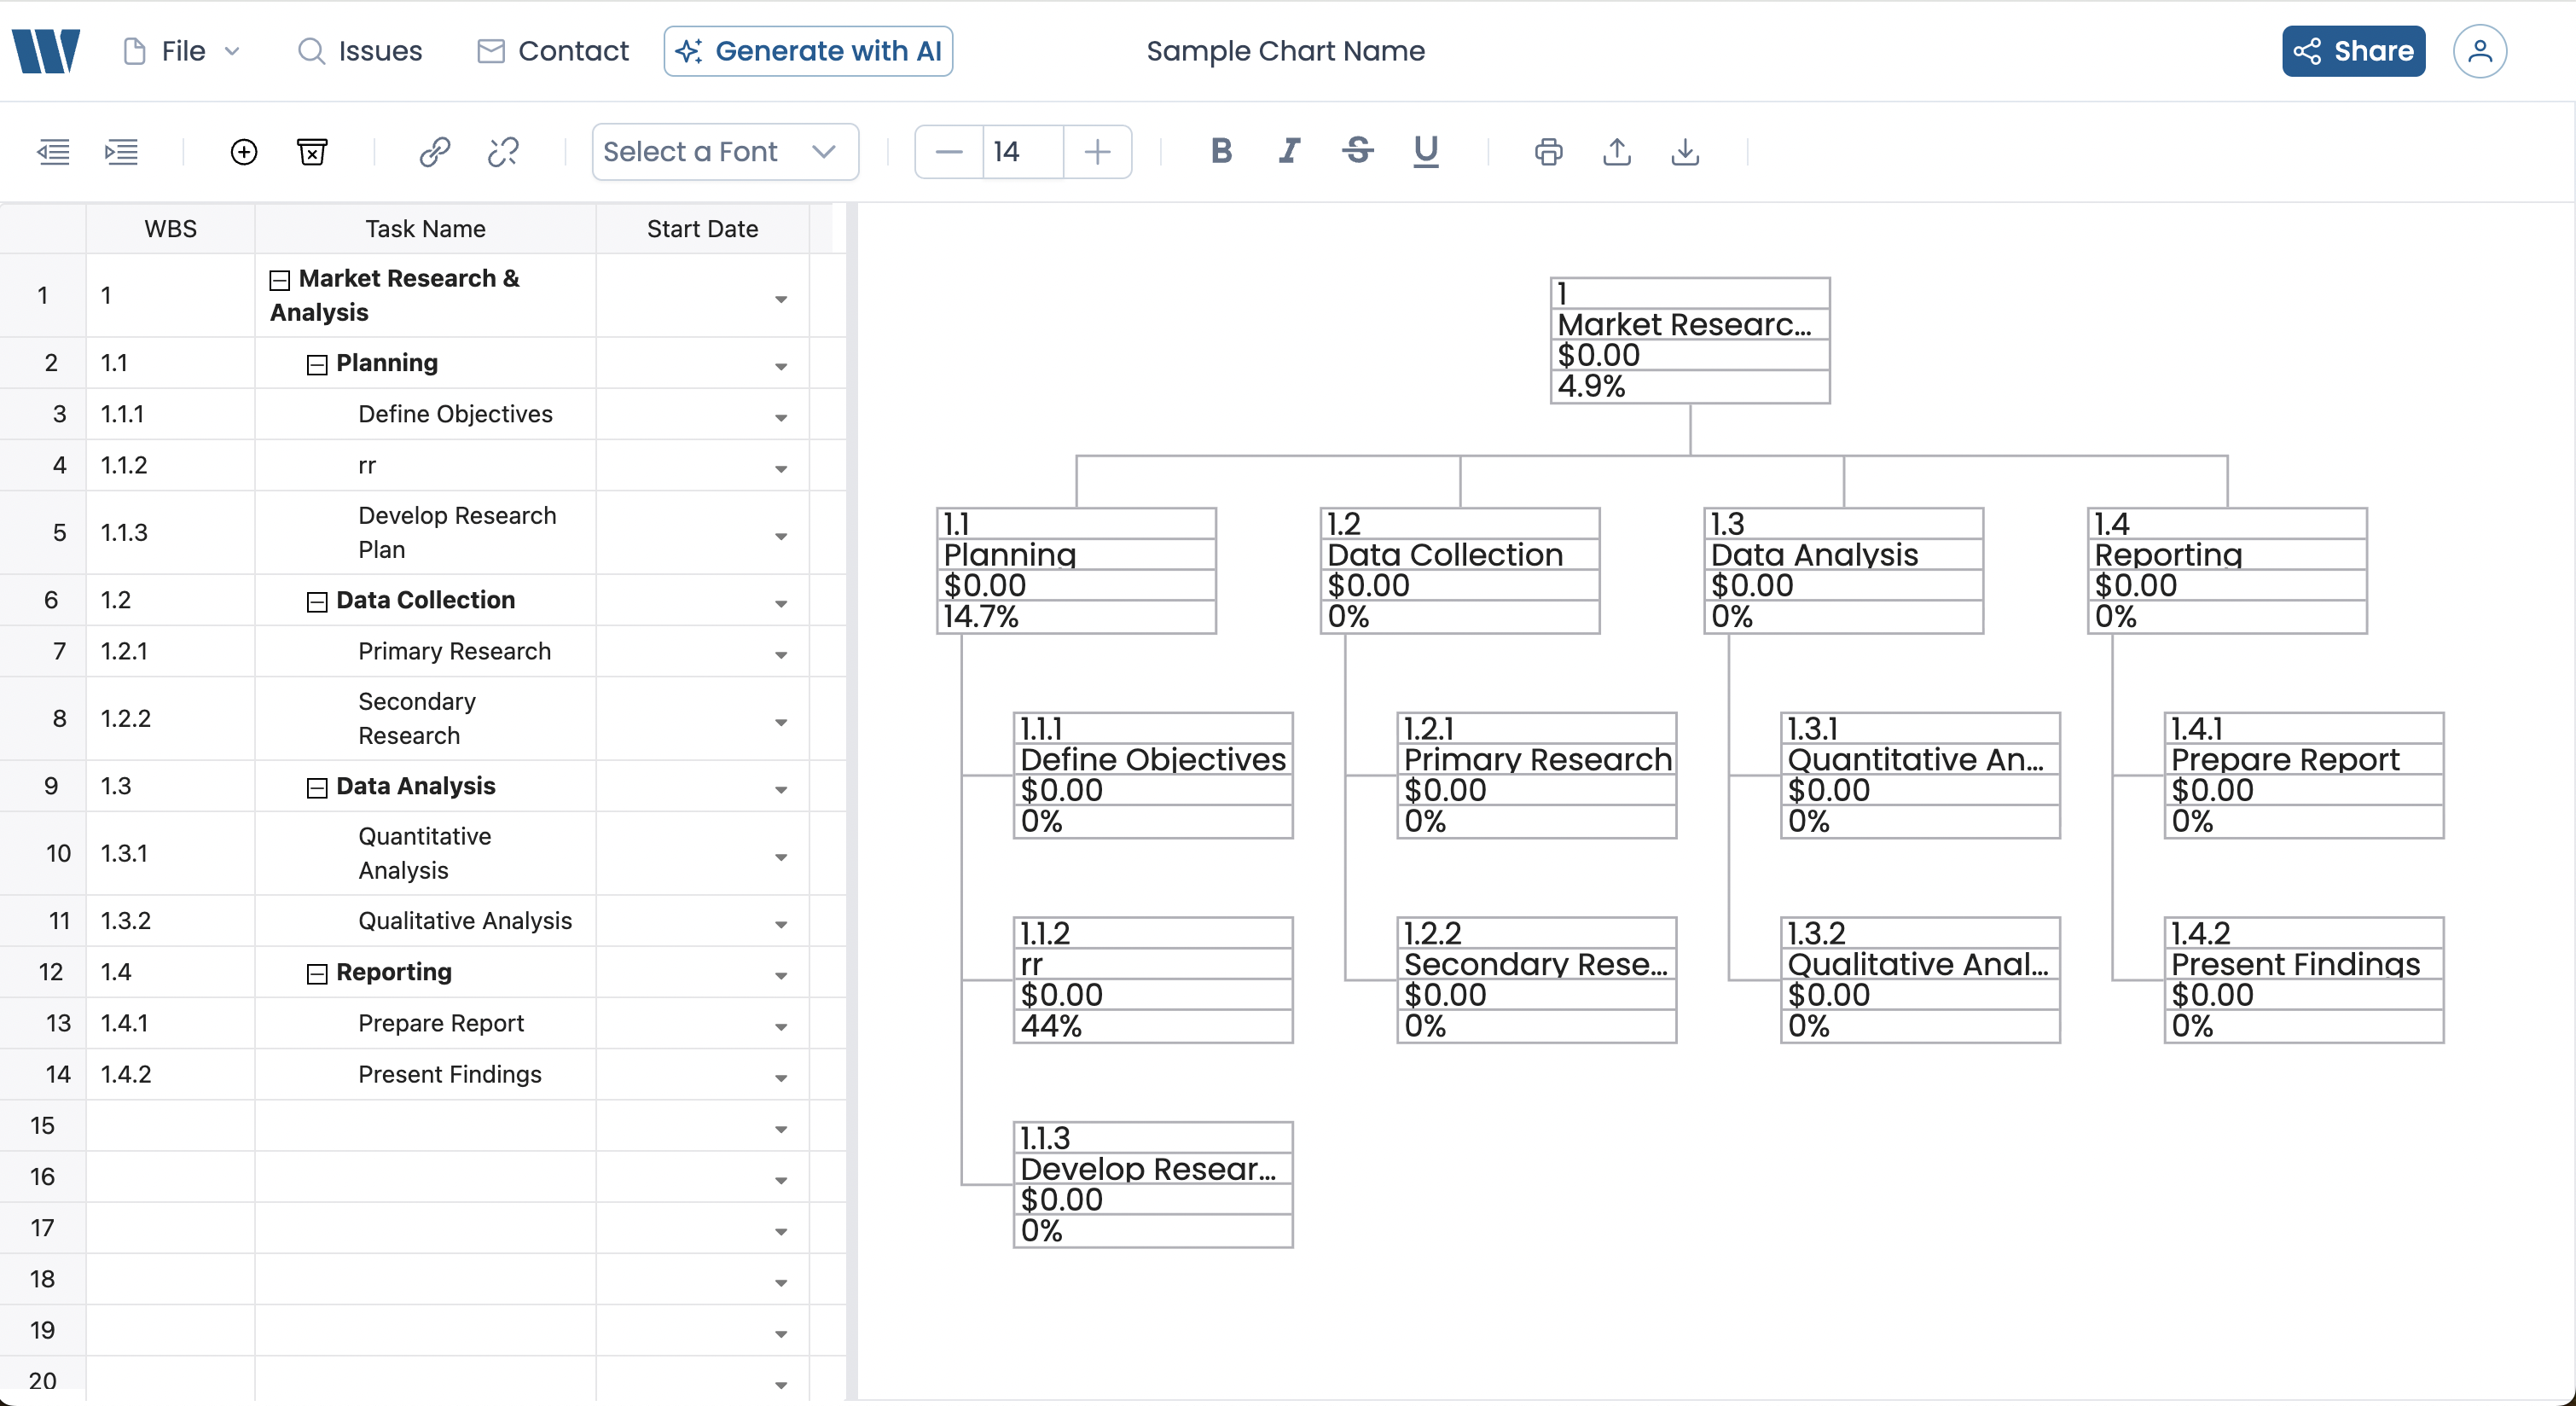Screen dimensions: 2576x1406
Task: Toggle italic formatting
Action: 1288,152
